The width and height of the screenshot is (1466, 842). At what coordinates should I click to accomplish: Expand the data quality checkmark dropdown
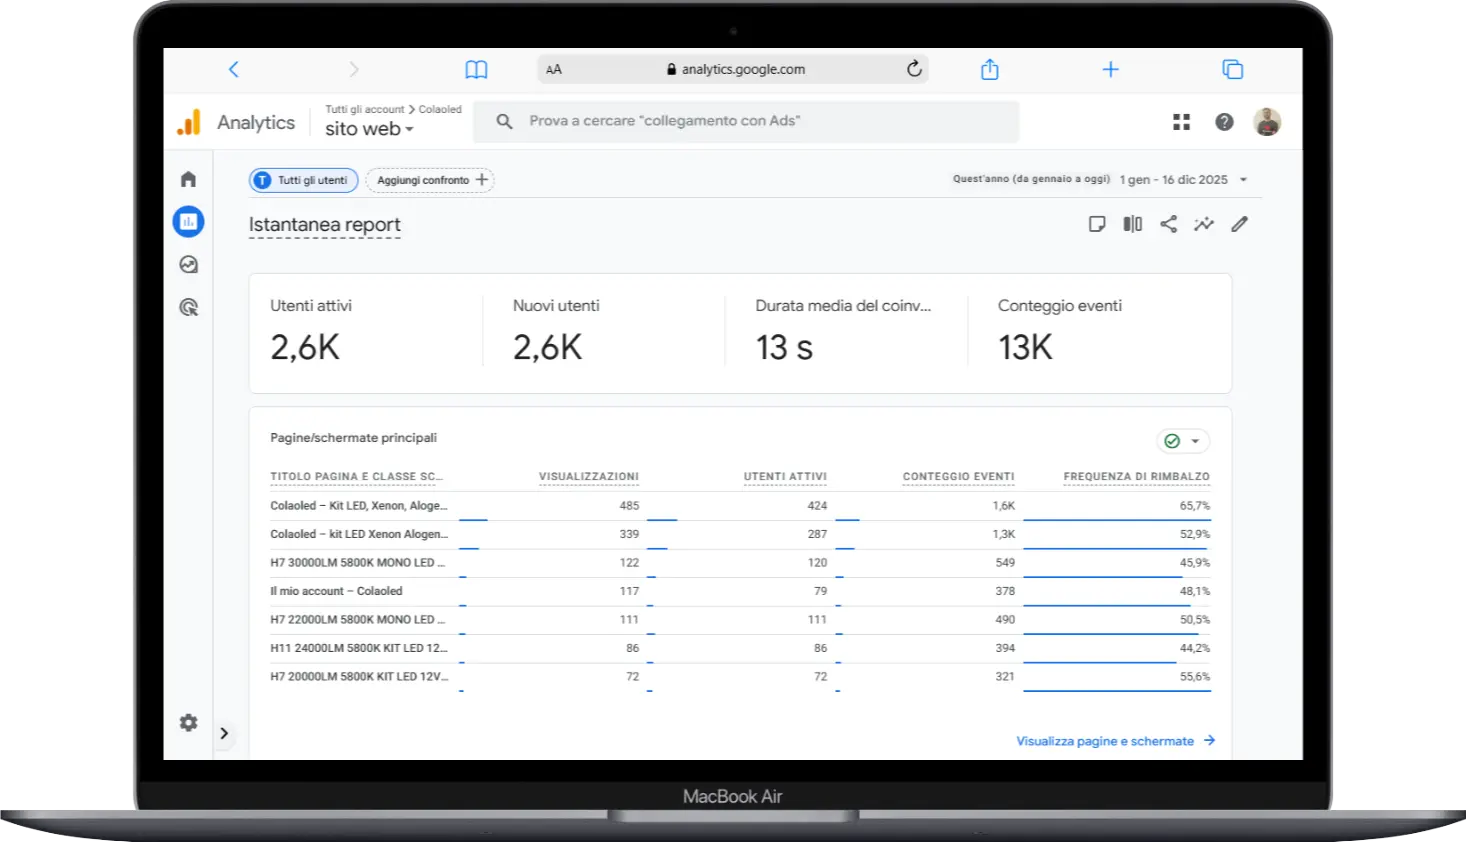coord(1183,441)
